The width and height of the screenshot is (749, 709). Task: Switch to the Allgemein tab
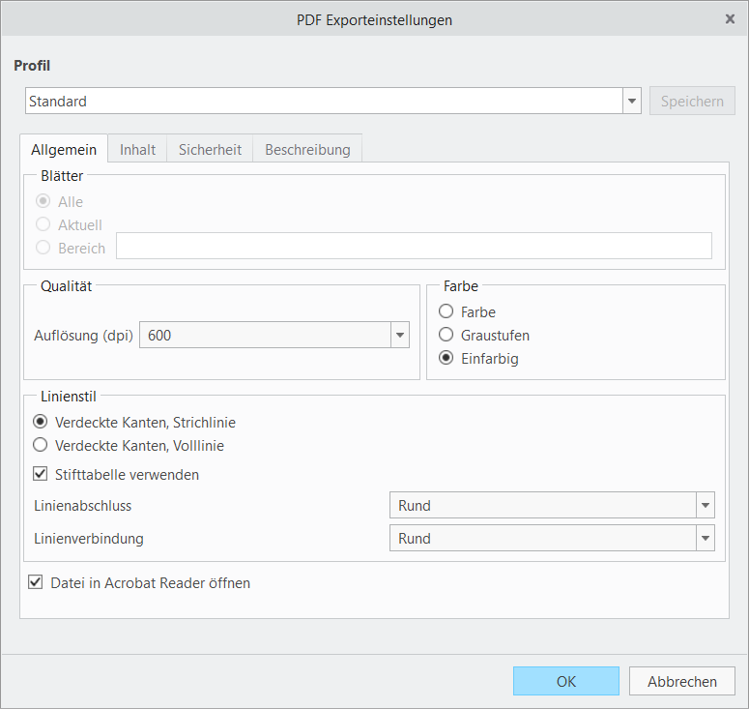click(x=64, y=150)
